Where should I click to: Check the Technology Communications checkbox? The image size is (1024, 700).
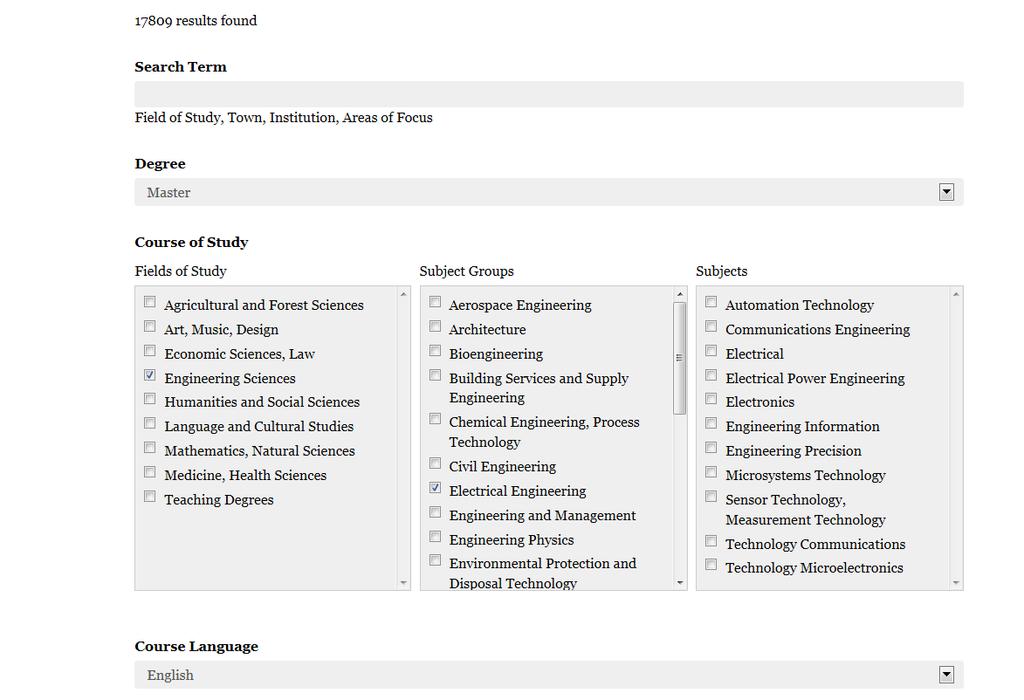click(711, 541)
